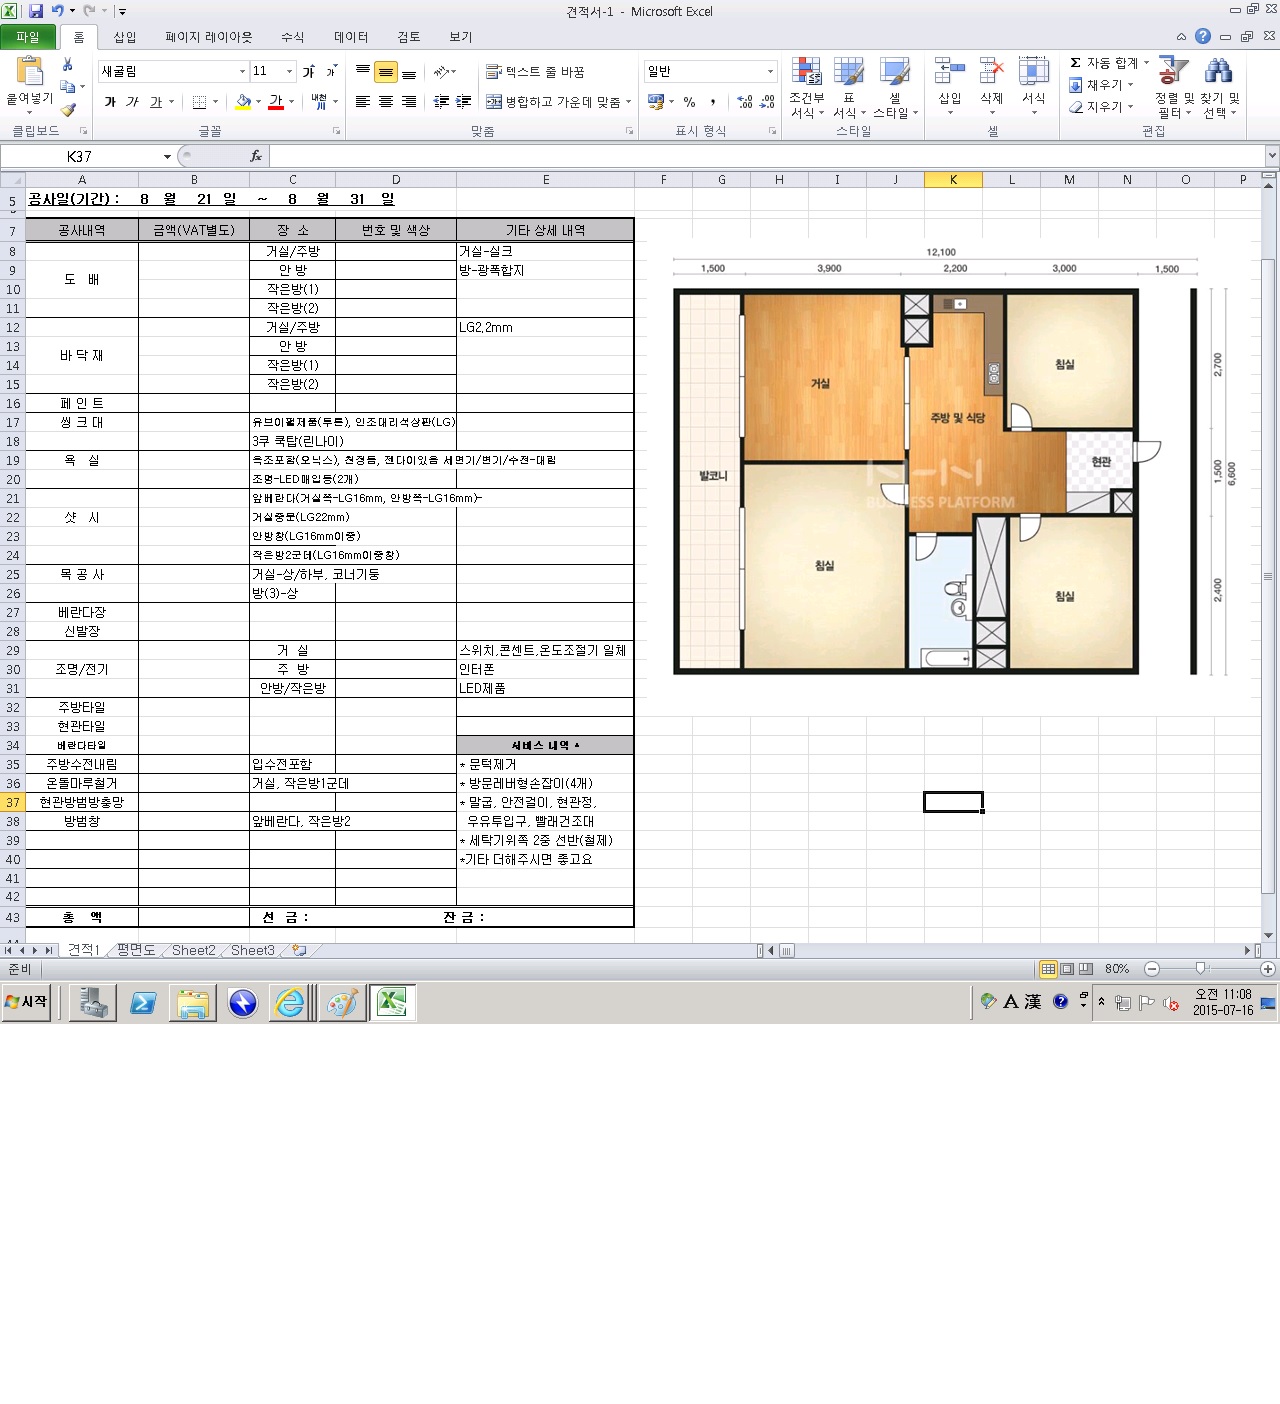The height and width of the screenshot is (1404, 1280).
Task: Select the Format Painter brush icon
Action: point(68,110)
